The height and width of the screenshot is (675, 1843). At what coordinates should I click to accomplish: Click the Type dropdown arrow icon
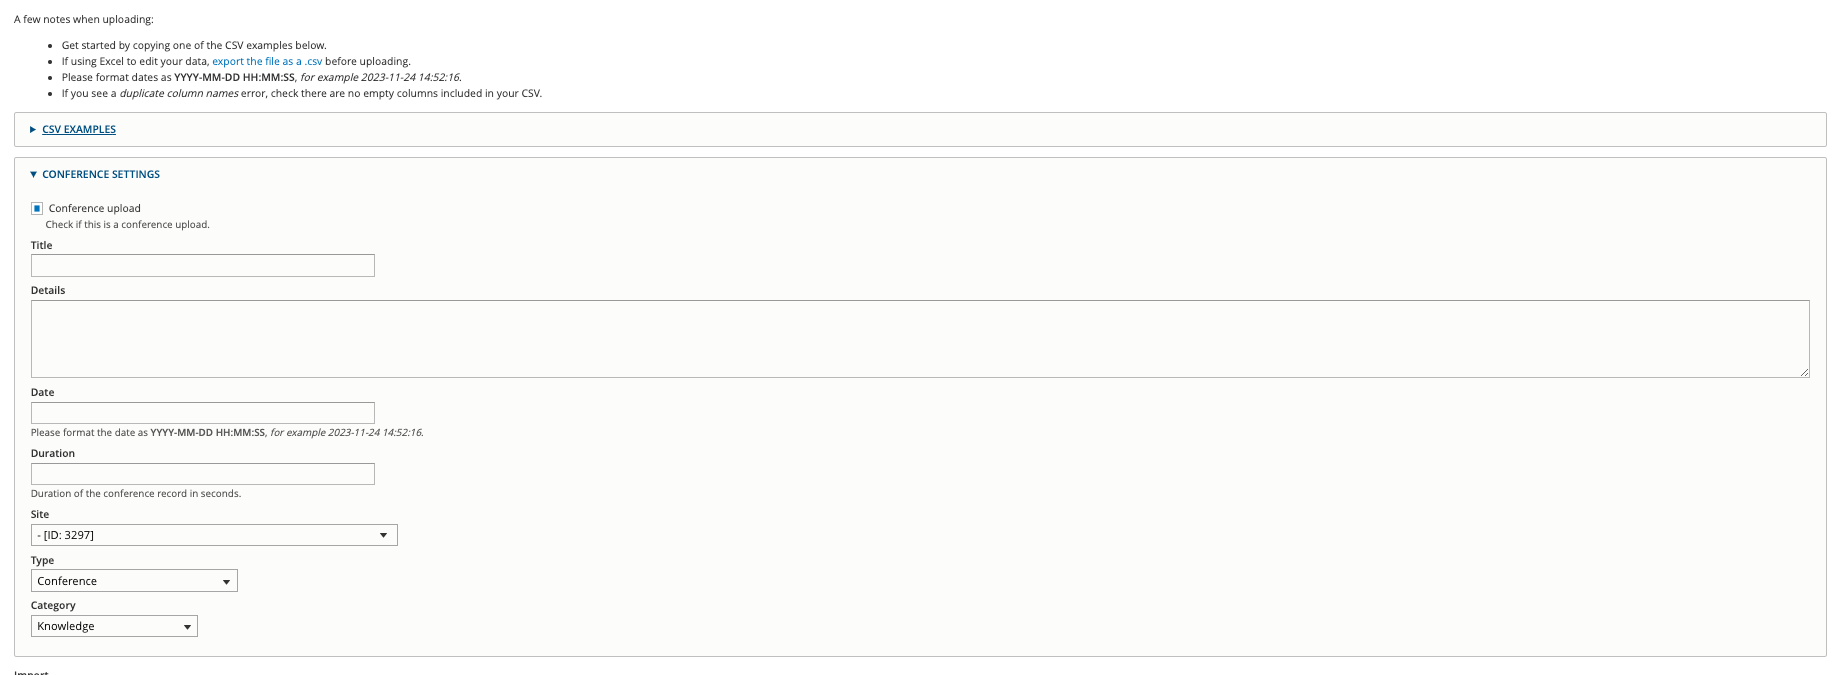point(226,582)
